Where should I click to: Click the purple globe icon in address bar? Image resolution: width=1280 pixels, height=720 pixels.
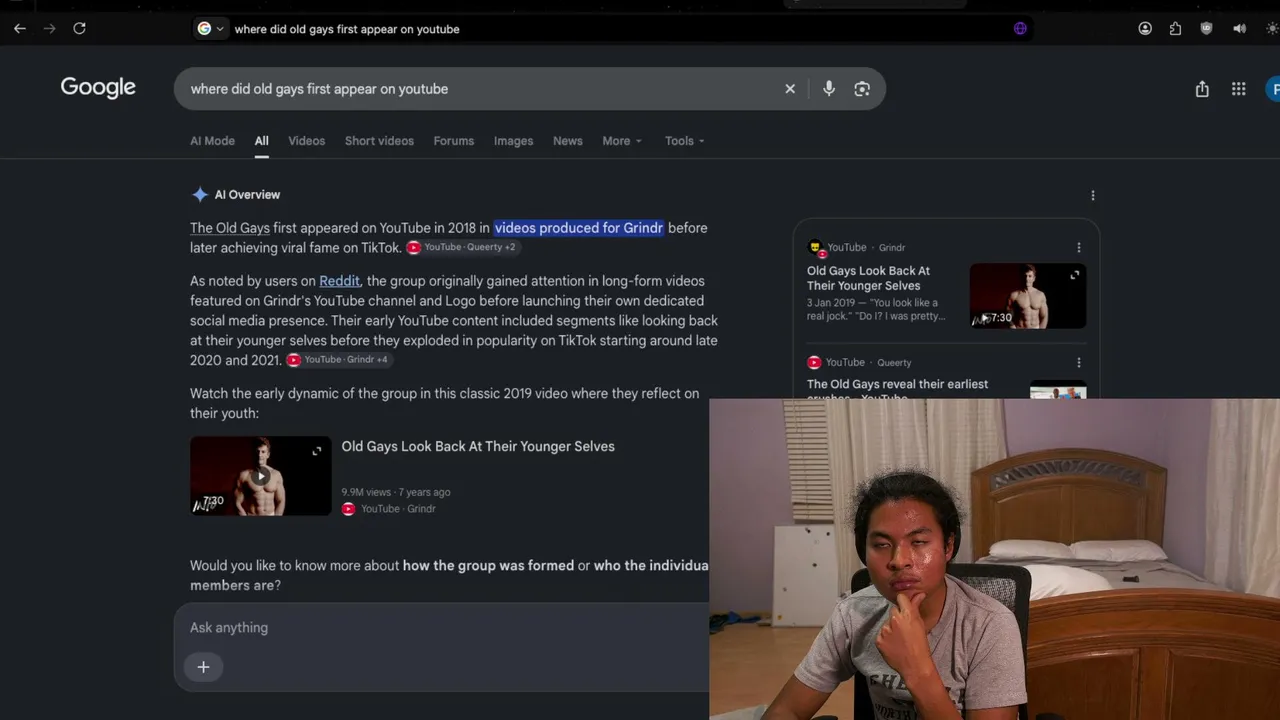pyautogui.click(x=1020, y=29)
